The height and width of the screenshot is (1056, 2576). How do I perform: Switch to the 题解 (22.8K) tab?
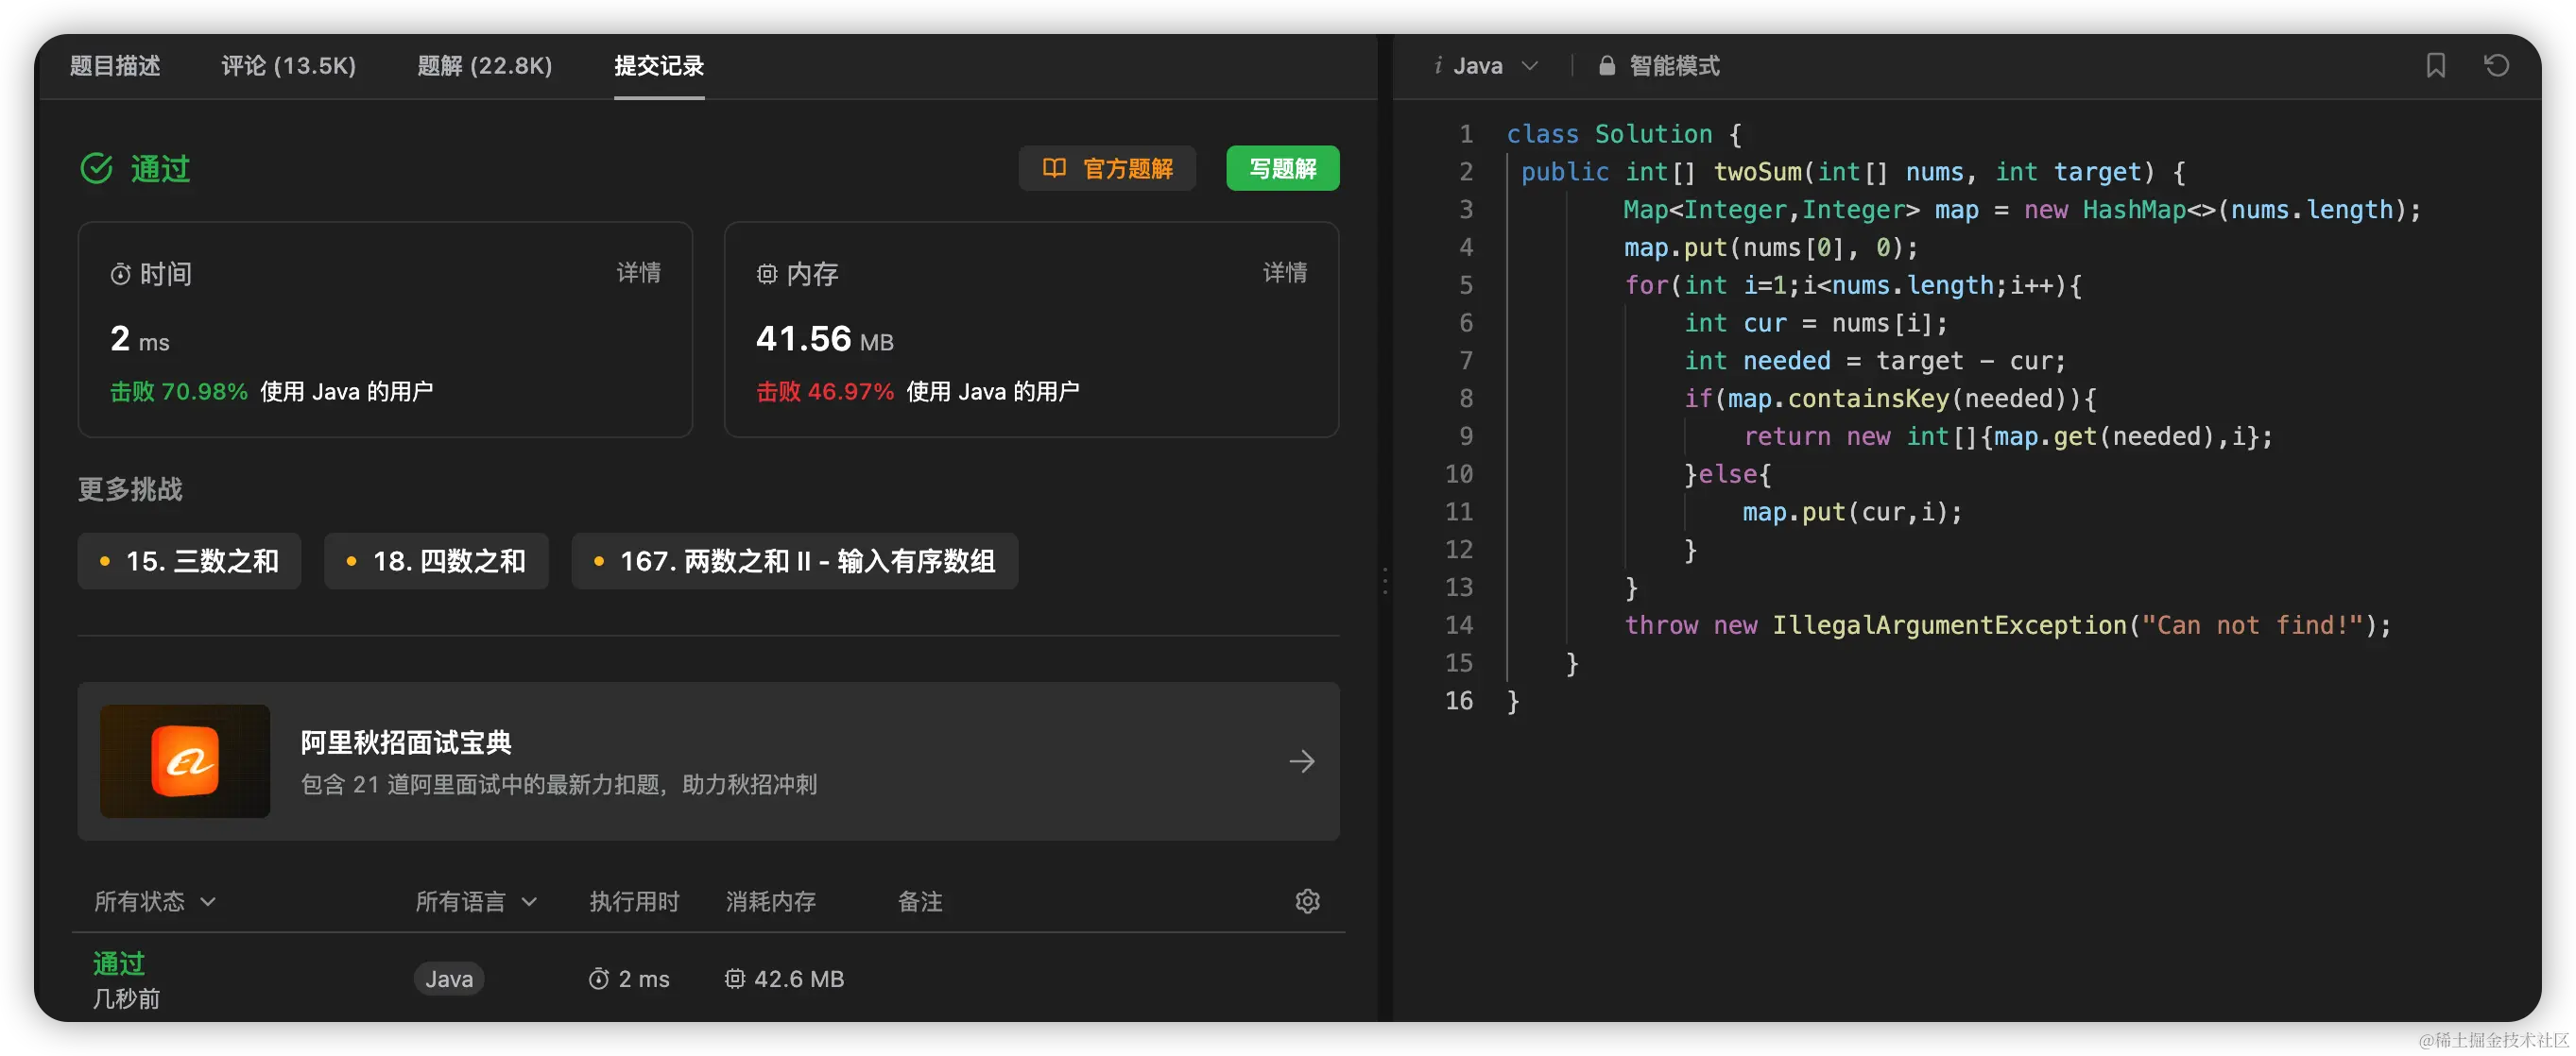(x=484, y=66)
